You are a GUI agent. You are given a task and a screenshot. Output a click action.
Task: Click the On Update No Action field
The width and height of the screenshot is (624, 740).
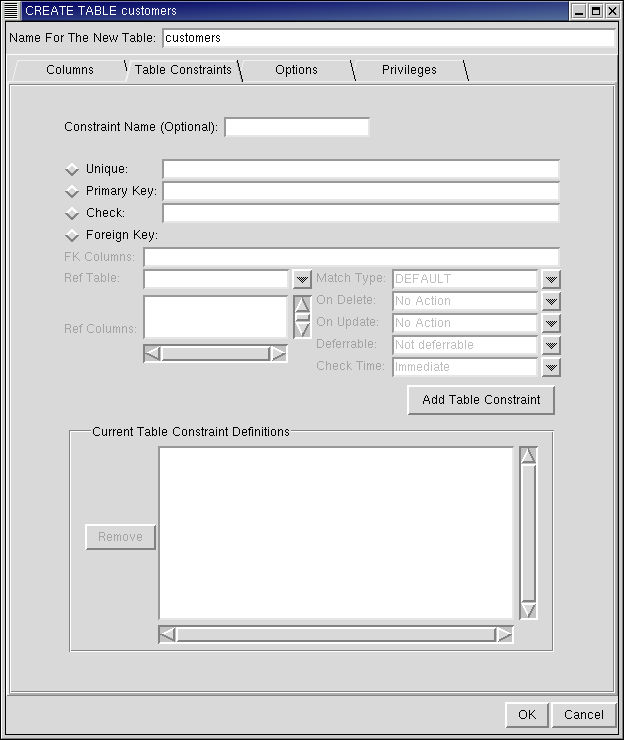pyautogui.click(x=465, y=323)
